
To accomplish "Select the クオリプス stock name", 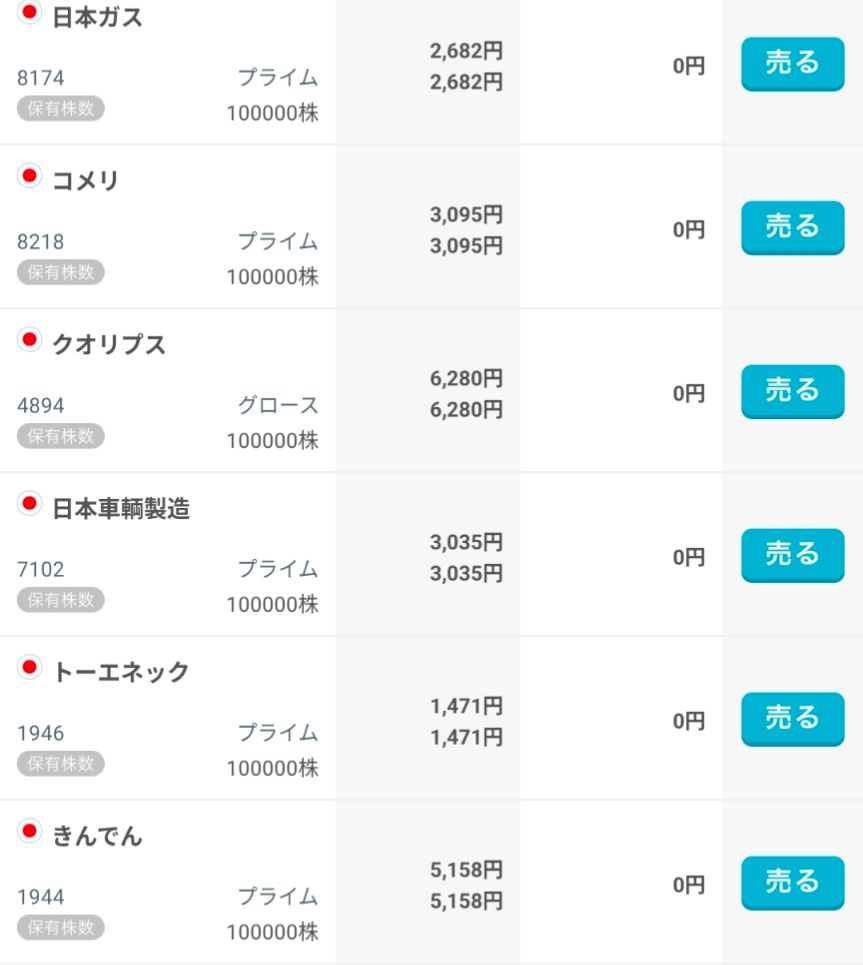I will 109,345.
